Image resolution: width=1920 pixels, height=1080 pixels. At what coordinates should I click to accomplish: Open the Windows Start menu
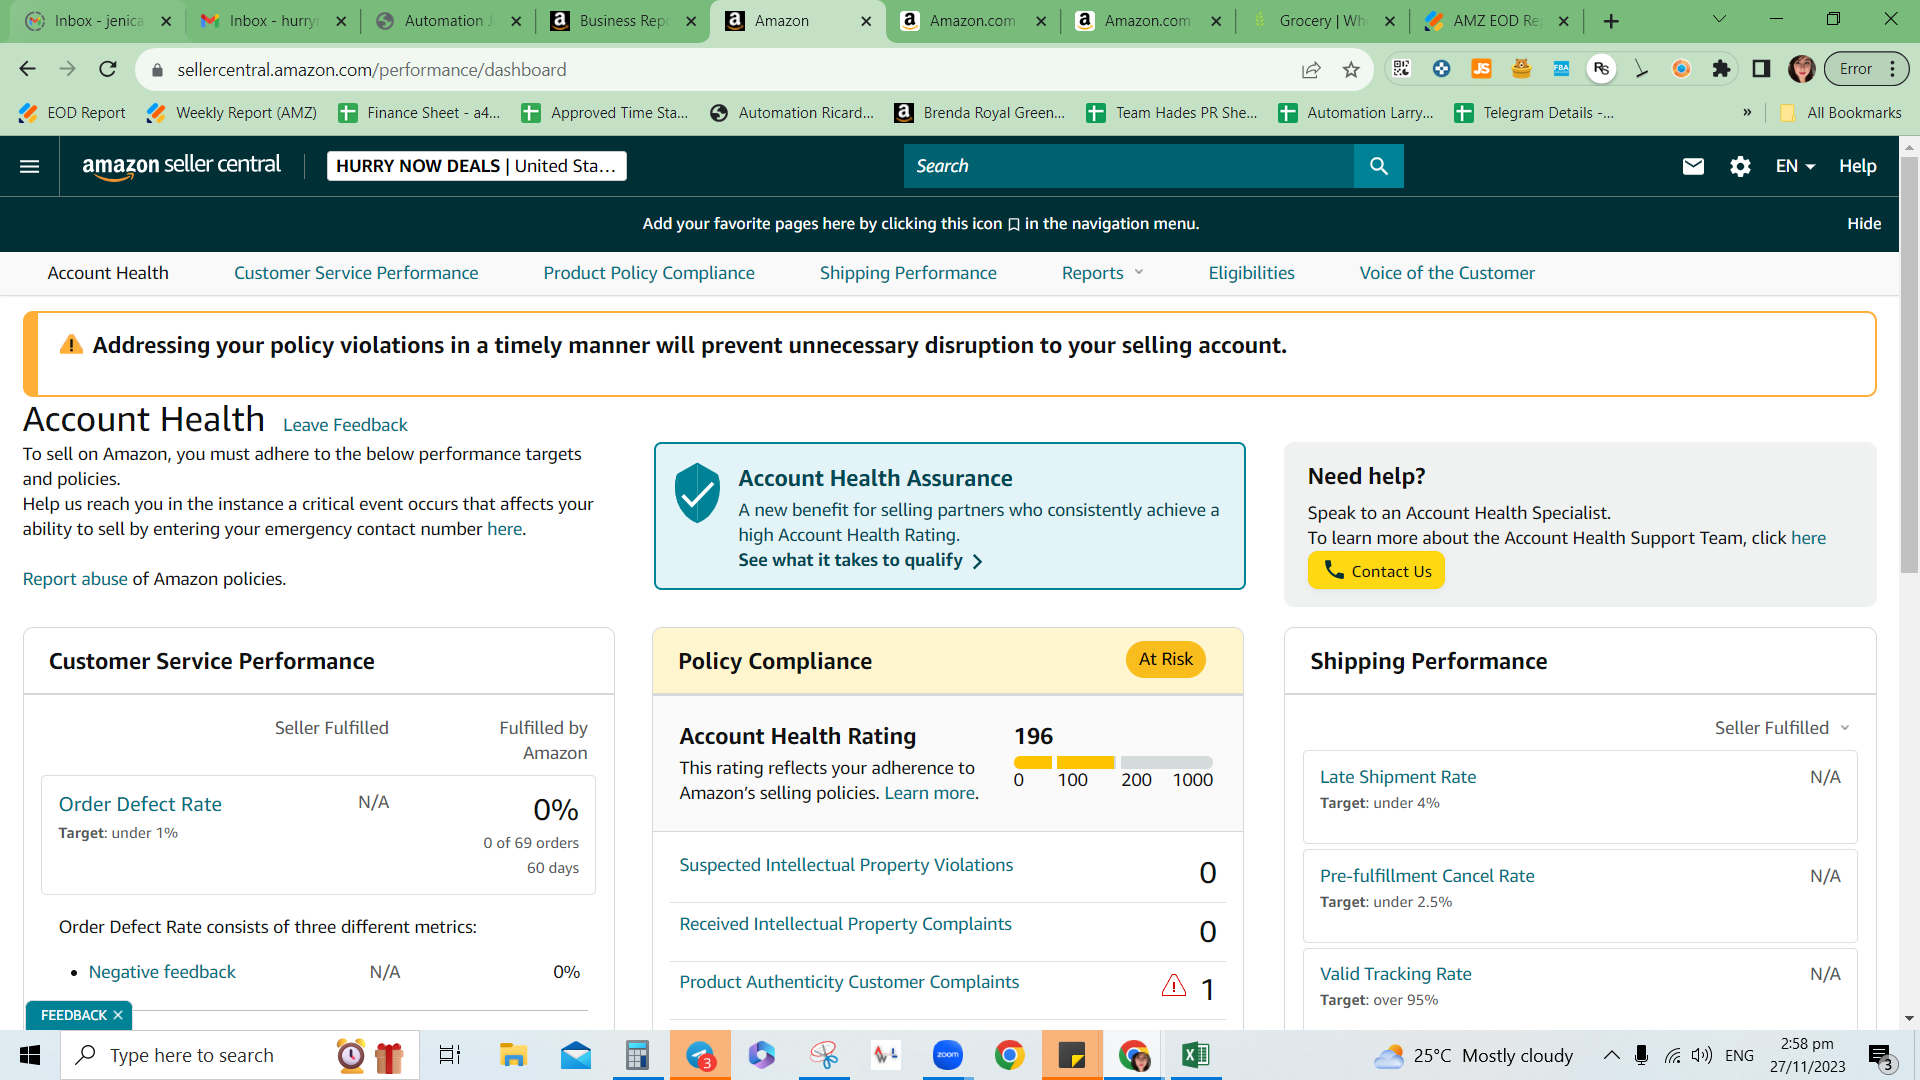pyautogui.click(x=30, y=1055)
